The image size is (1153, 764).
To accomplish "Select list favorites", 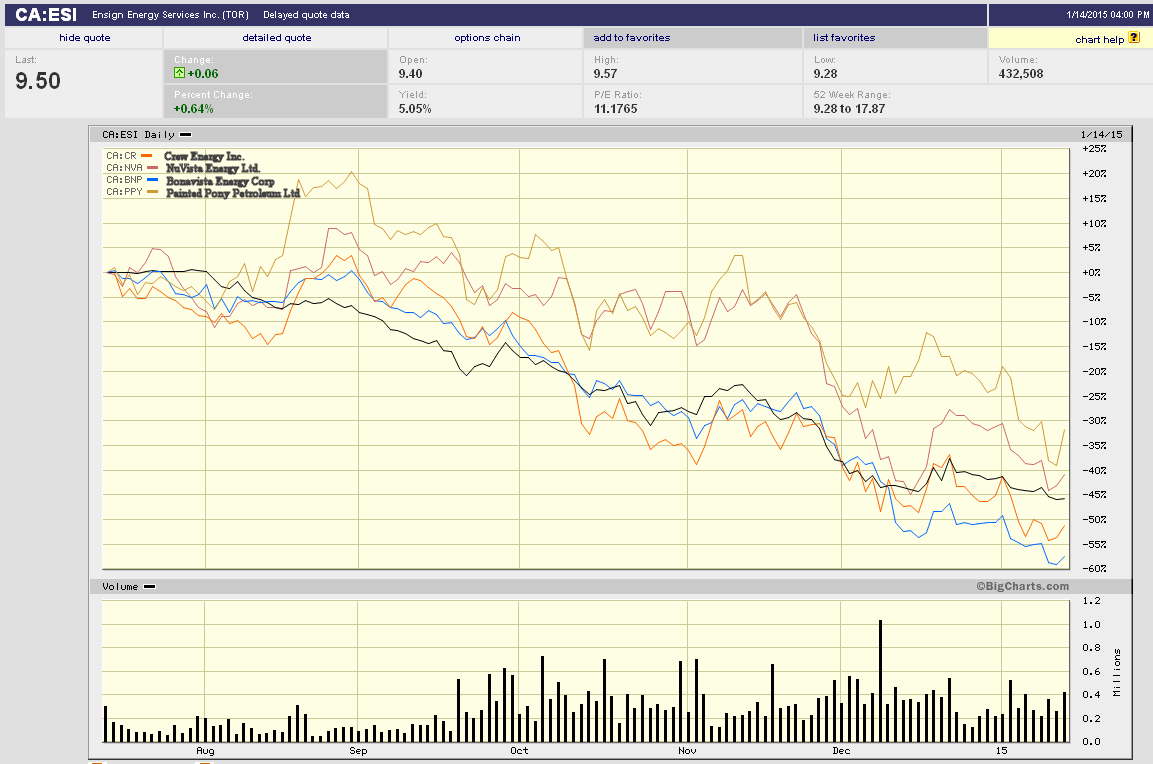I will tap(843, 38).
